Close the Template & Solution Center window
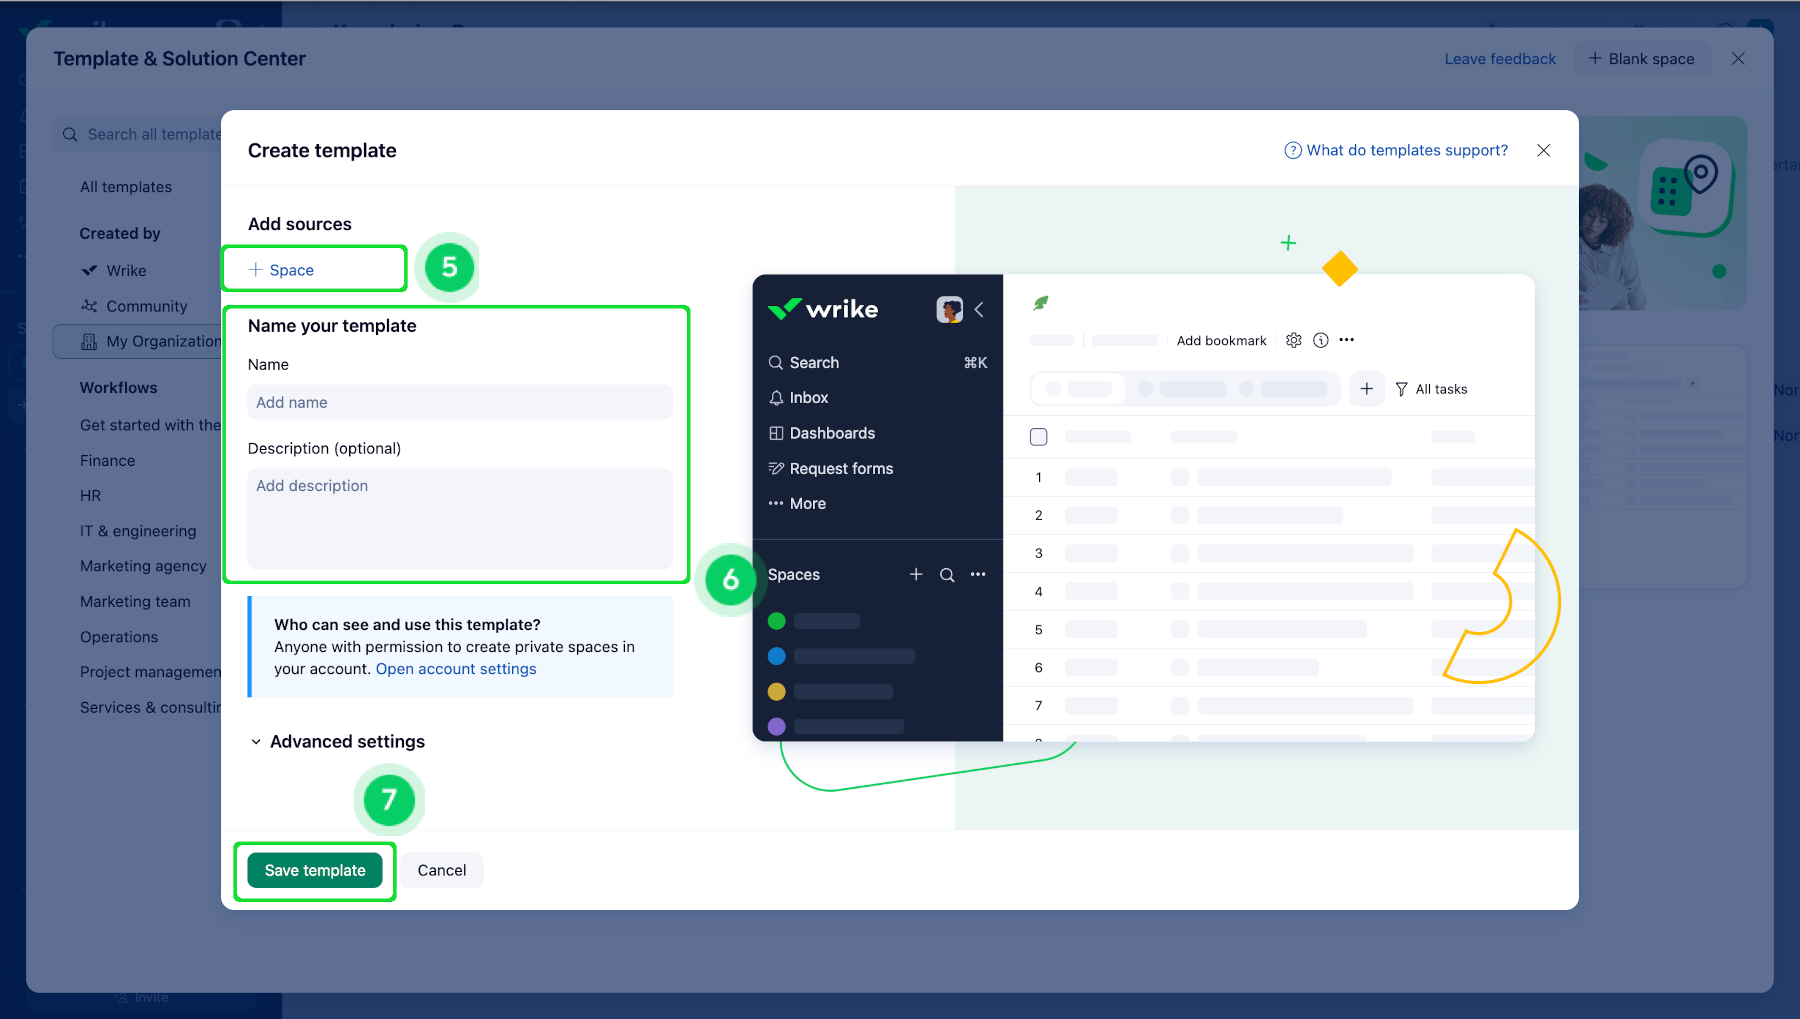The width and height of the screenshot is (1800, 1019). 1739,59
